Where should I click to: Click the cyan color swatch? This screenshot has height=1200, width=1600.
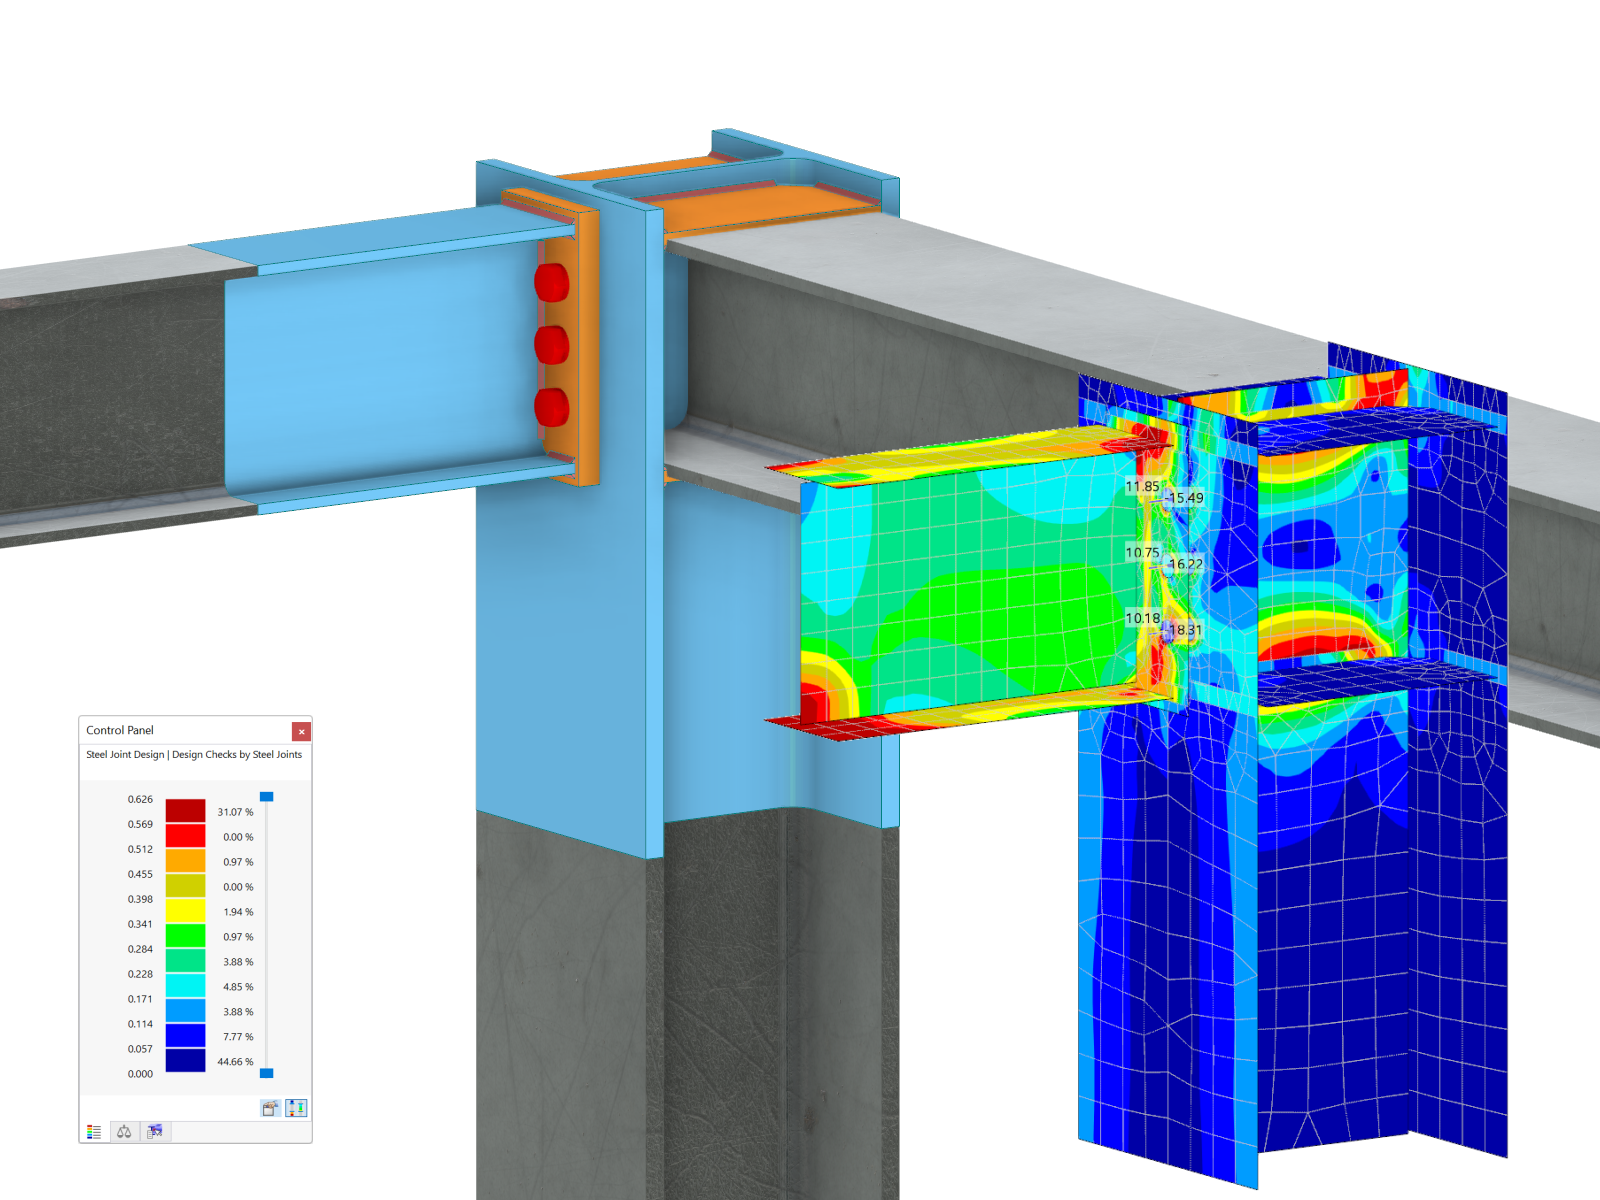click(x=185, y=986)
